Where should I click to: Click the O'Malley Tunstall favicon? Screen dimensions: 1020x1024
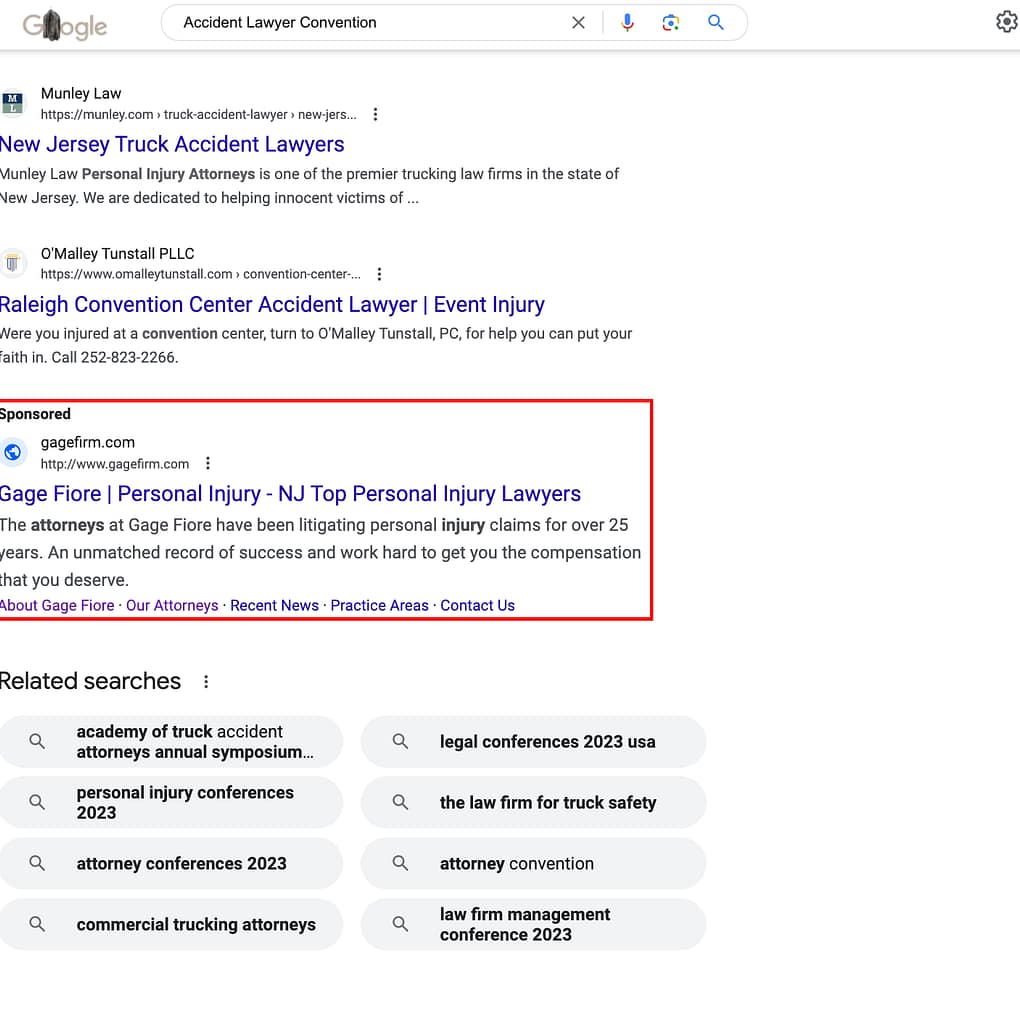pos(12,263)
